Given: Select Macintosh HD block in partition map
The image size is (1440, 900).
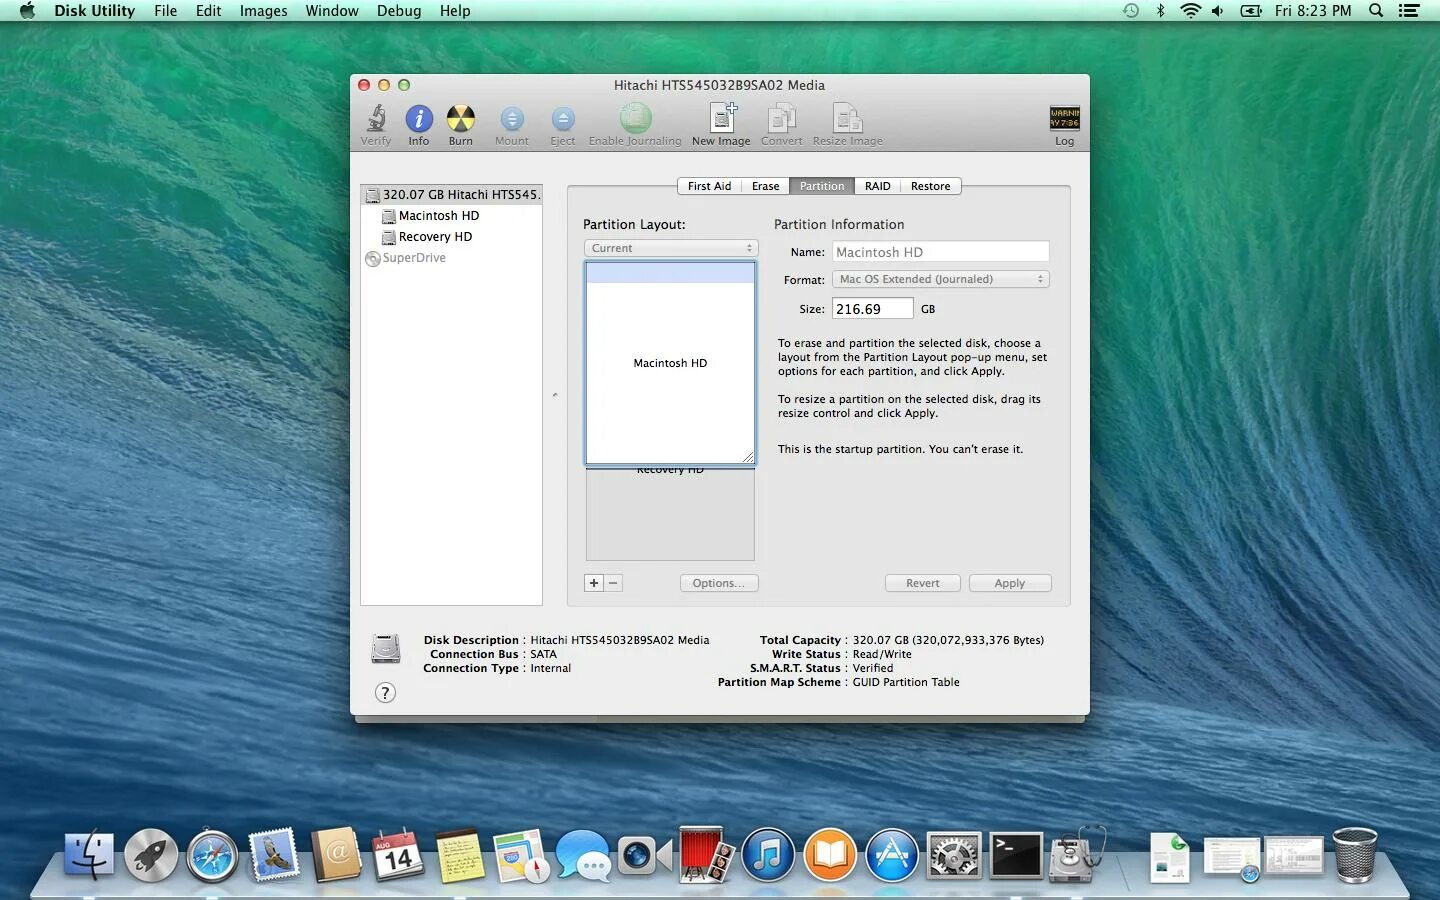Looking at the screenshot, I should (670, 363).
